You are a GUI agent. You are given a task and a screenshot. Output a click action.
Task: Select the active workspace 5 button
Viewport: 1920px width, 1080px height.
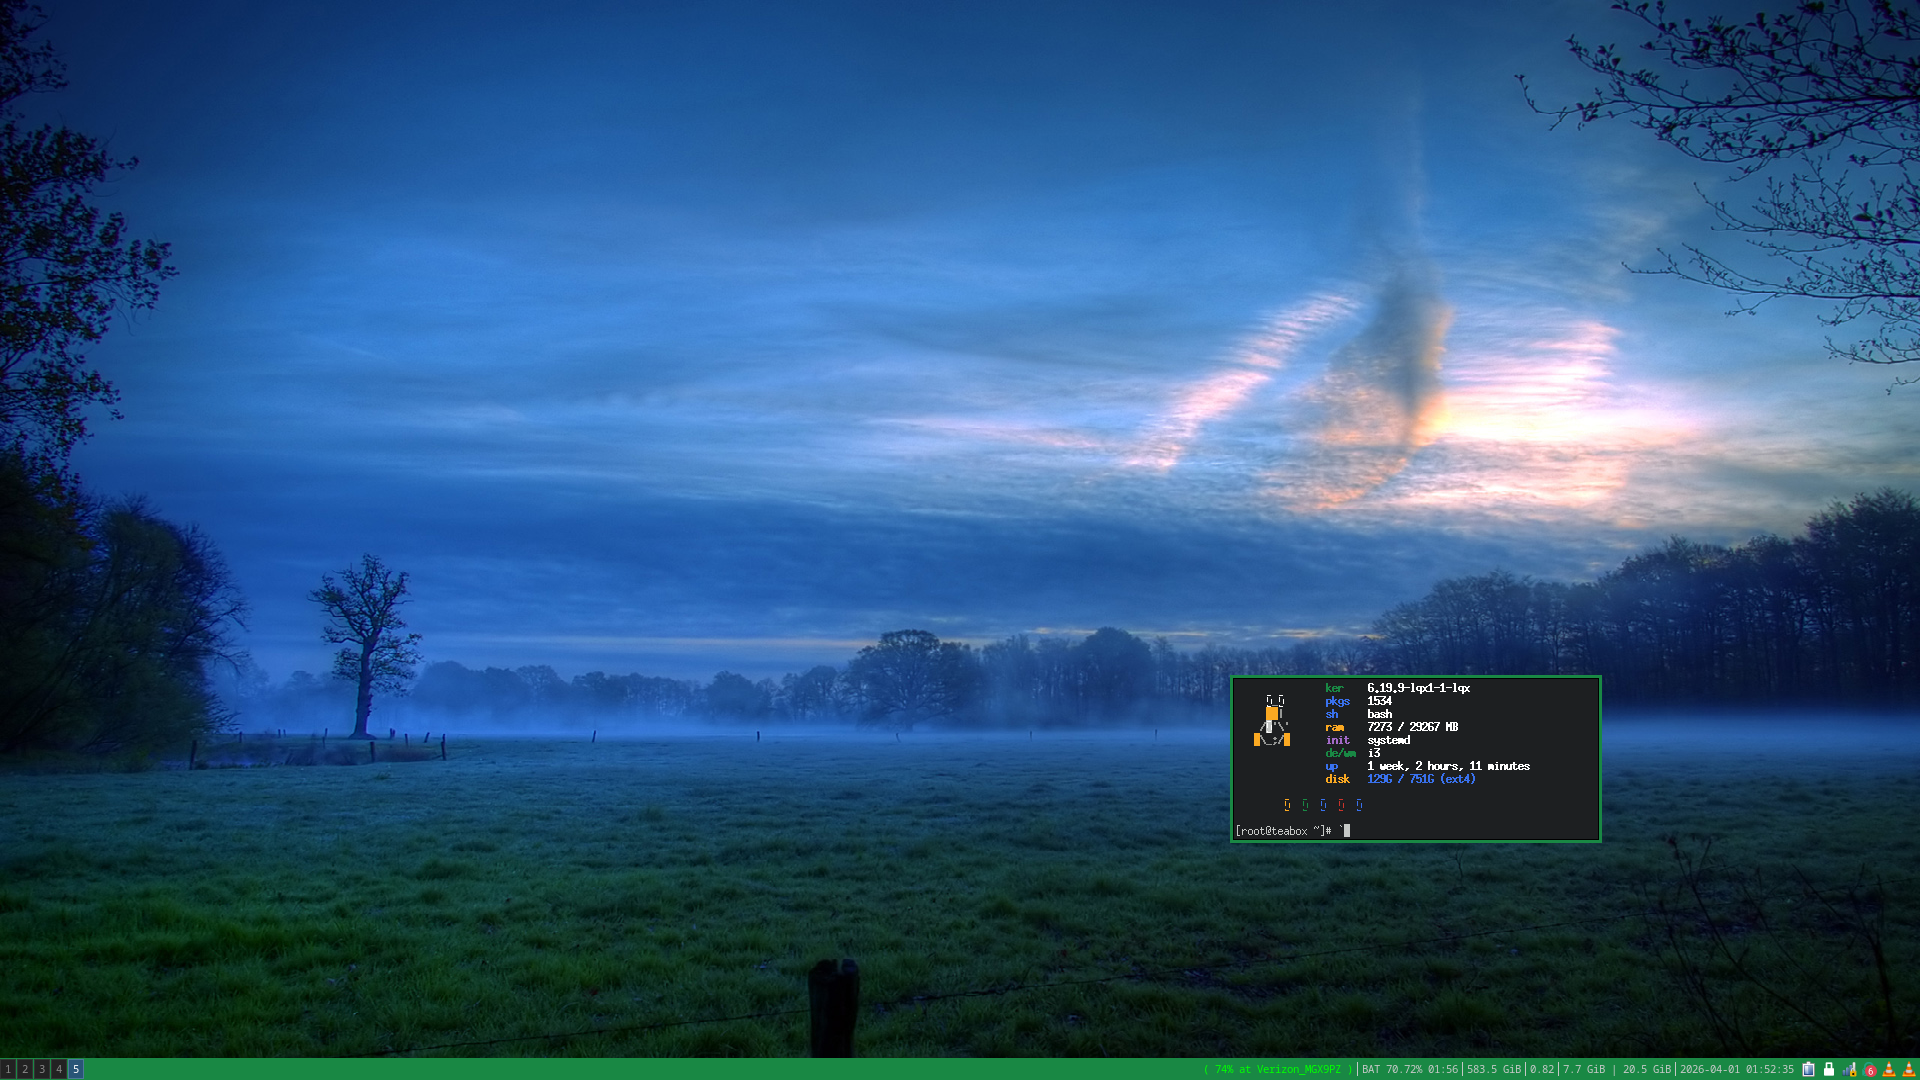[x=76, y=1069]
